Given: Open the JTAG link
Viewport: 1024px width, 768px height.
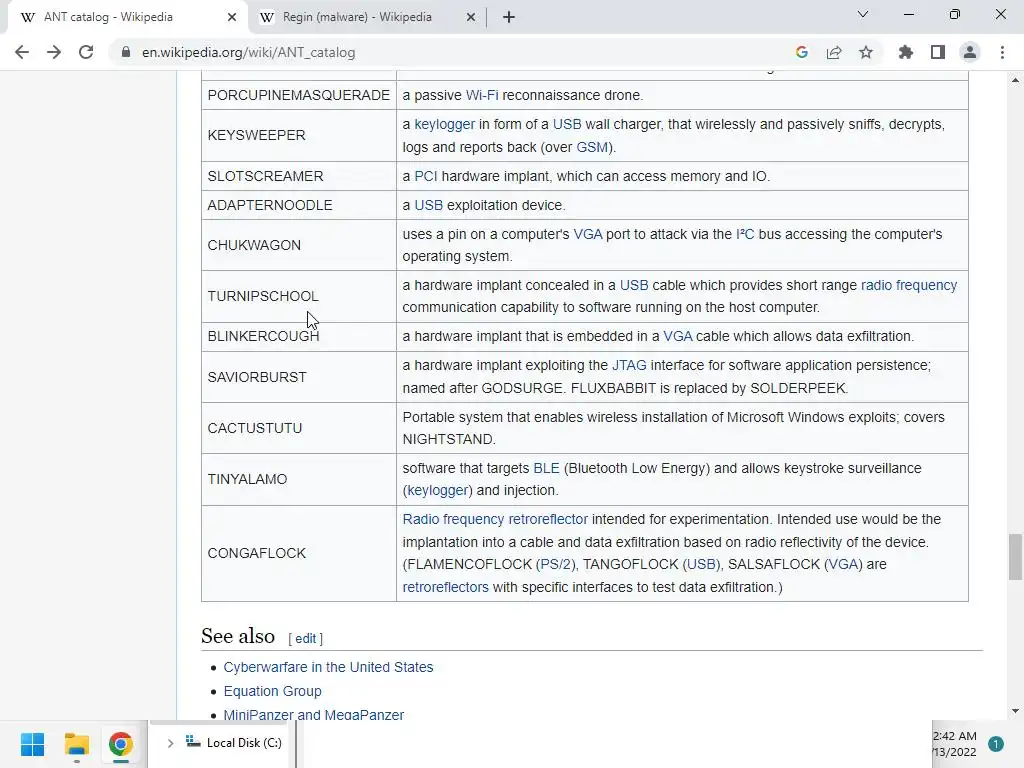Looking at the screenshot, I should click(629, 365).
